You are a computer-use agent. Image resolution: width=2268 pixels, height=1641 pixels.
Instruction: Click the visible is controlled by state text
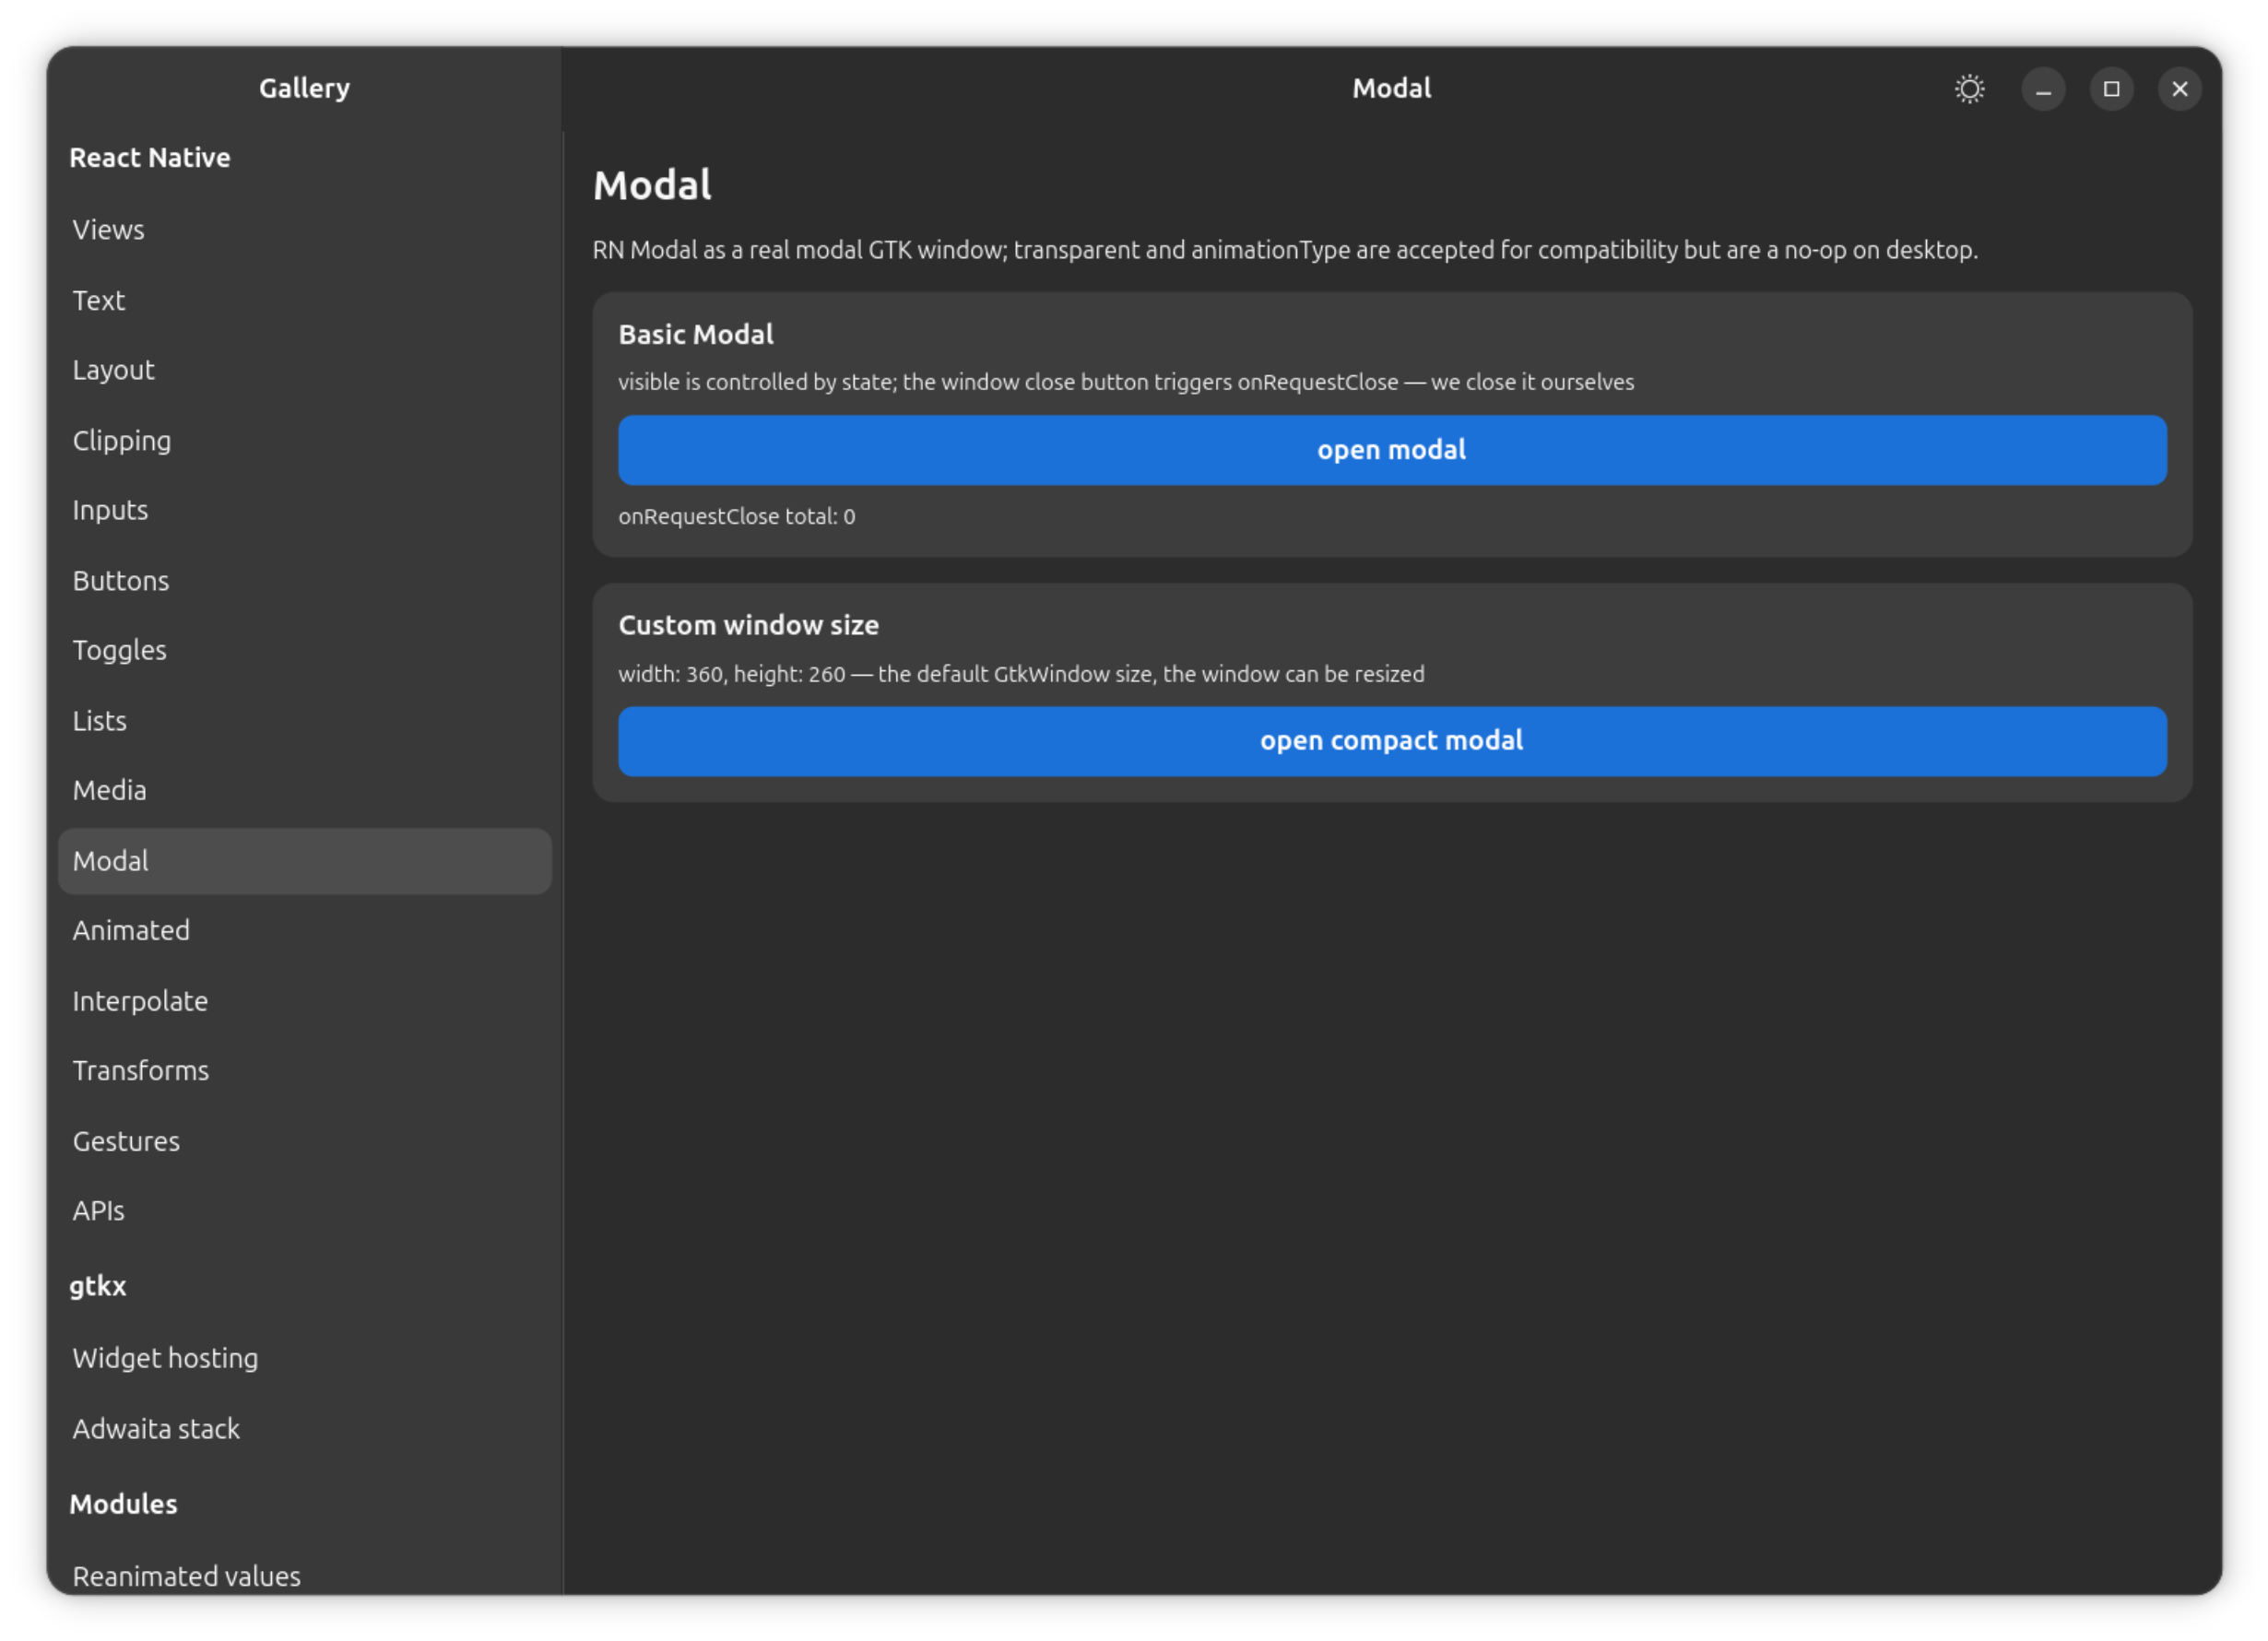click(1126, 382)
